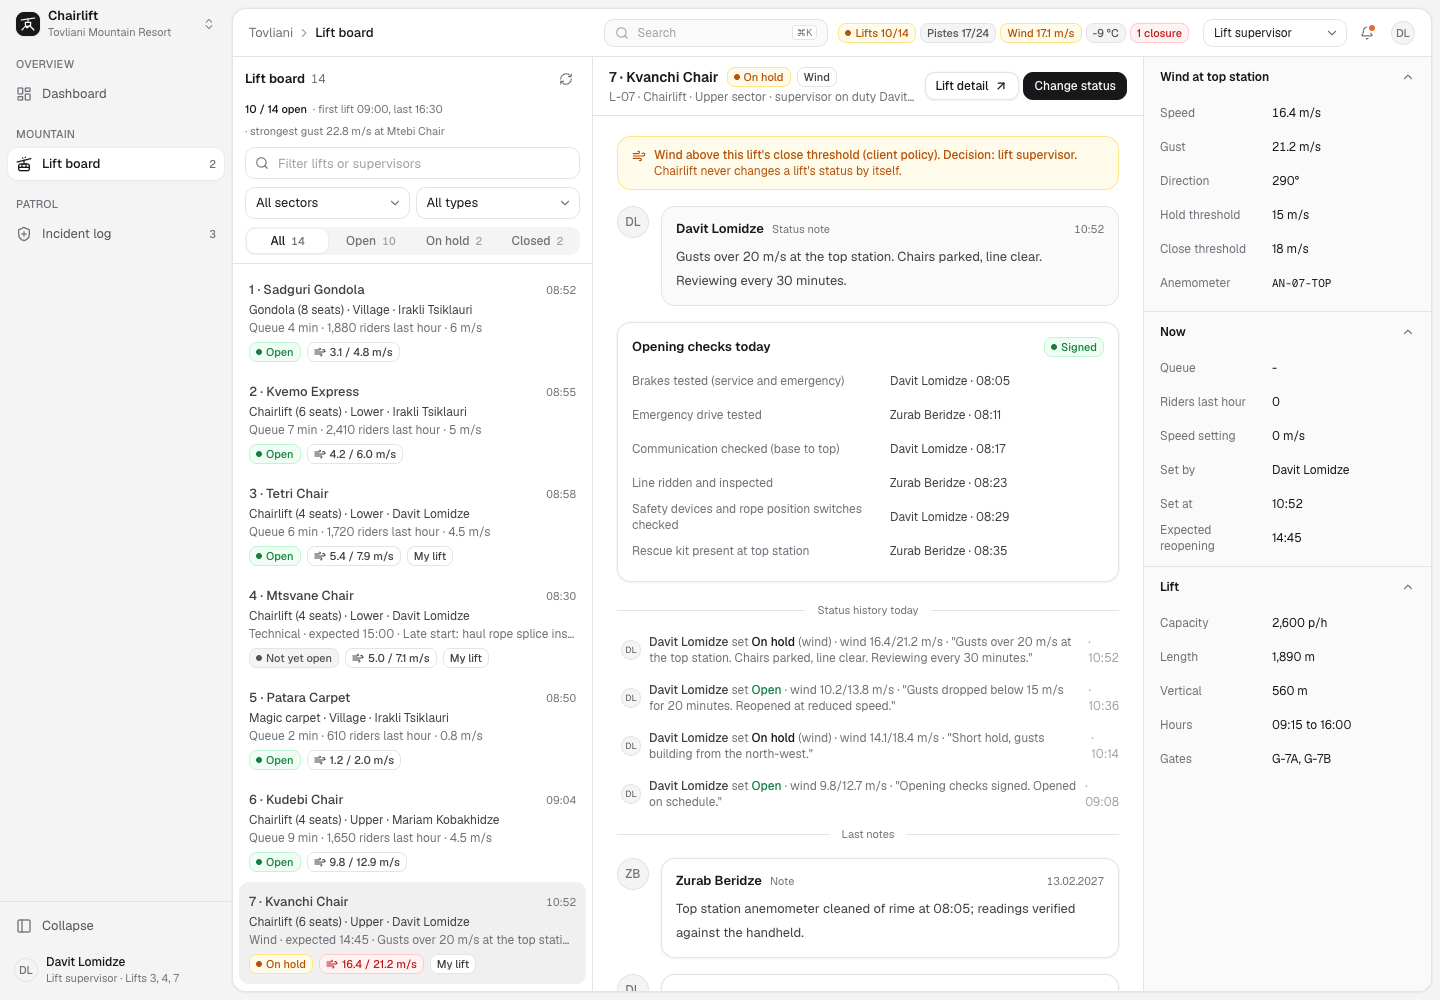Focus the top Search field
This screenshot has width=1440, height=1000.
[x=716, y=33]
